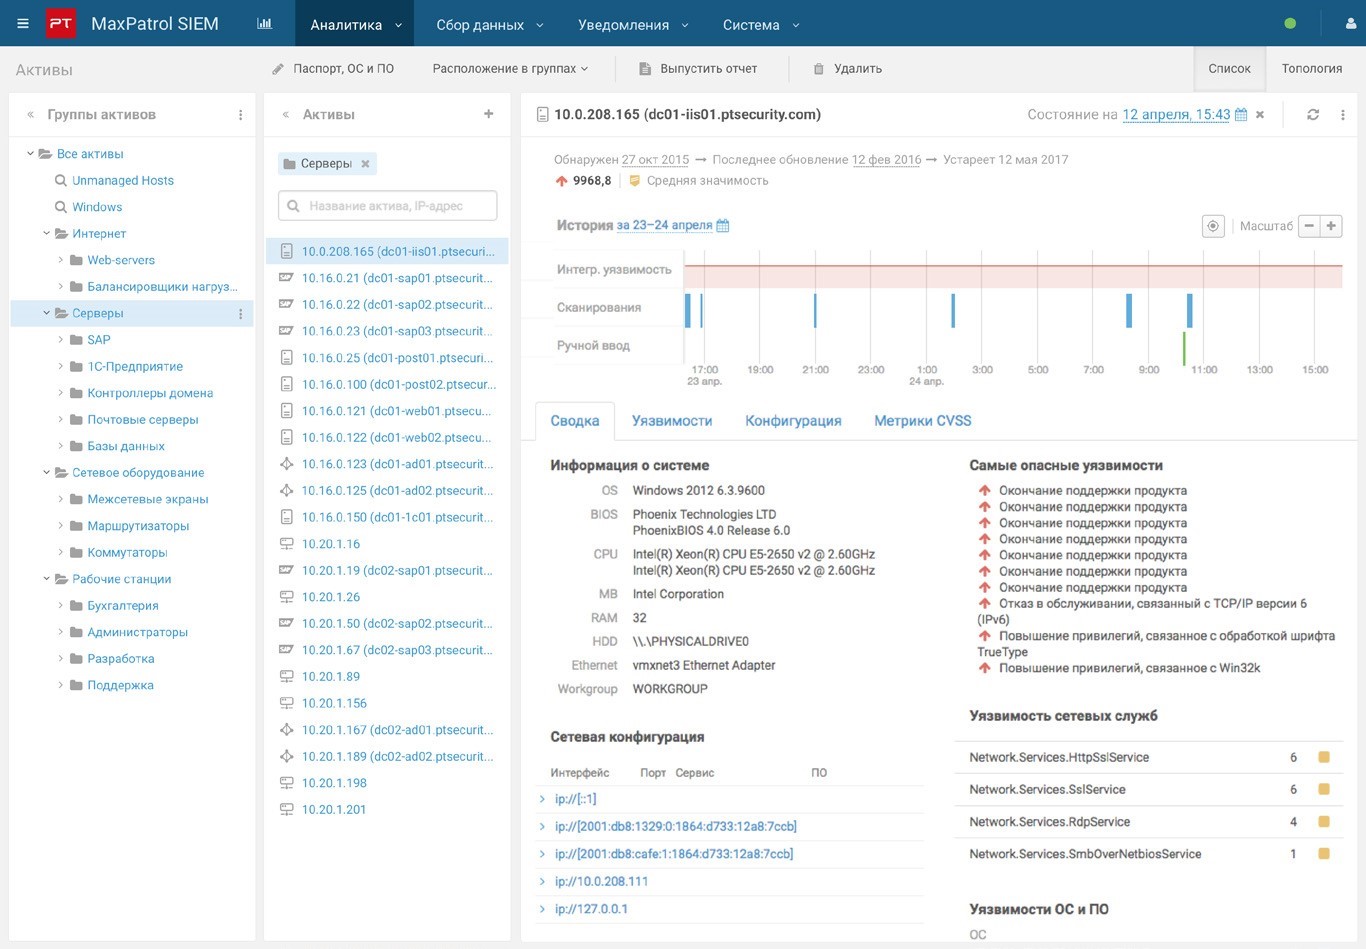The width and height of the screenshot is (1366, 949).
Task: Open the Сбор данных menu
Action: [489, 25]
